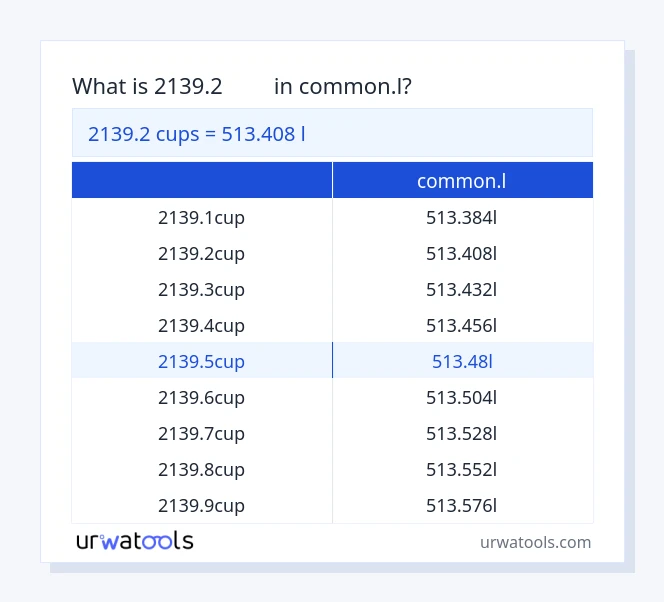Select the highlighted 2139.5cup cell
The height and width of the screenshot is (602, 664).
pos(201,361)
